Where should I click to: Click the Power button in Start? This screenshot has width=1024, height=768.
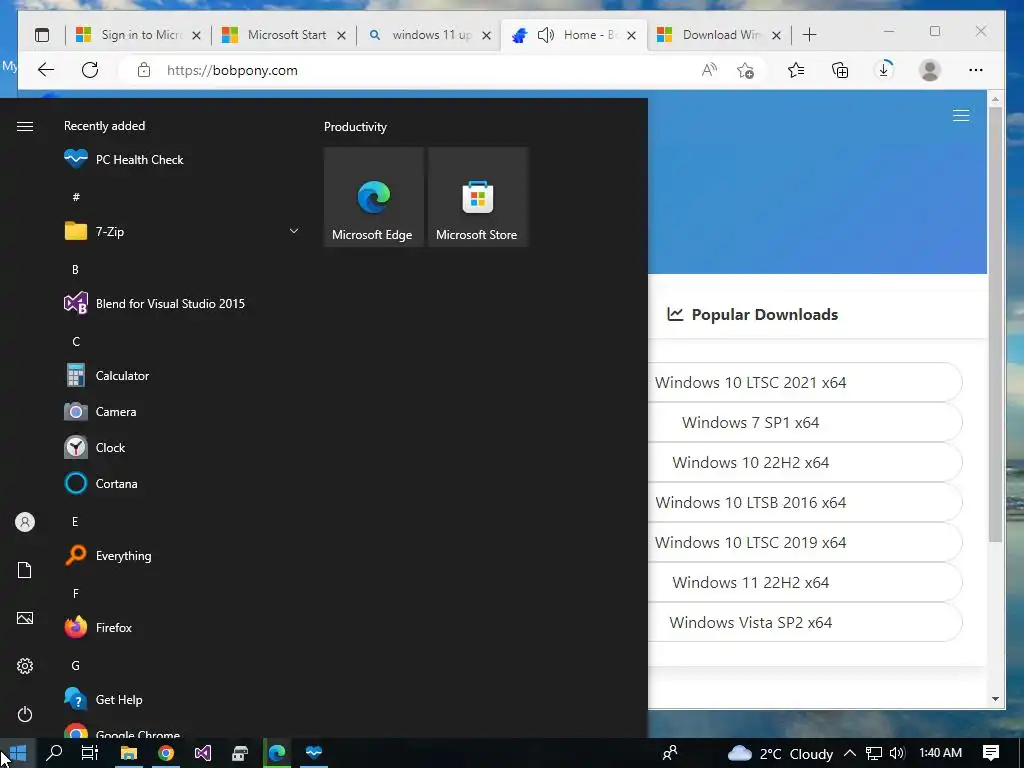(25, 714)
